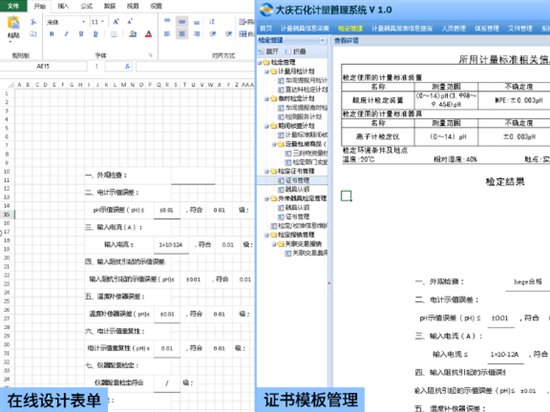Click the 展开 expand-all button
Image resolution: width=550 pixels, height=412 pixels.
pyautogui.click(x=268, y=52)
